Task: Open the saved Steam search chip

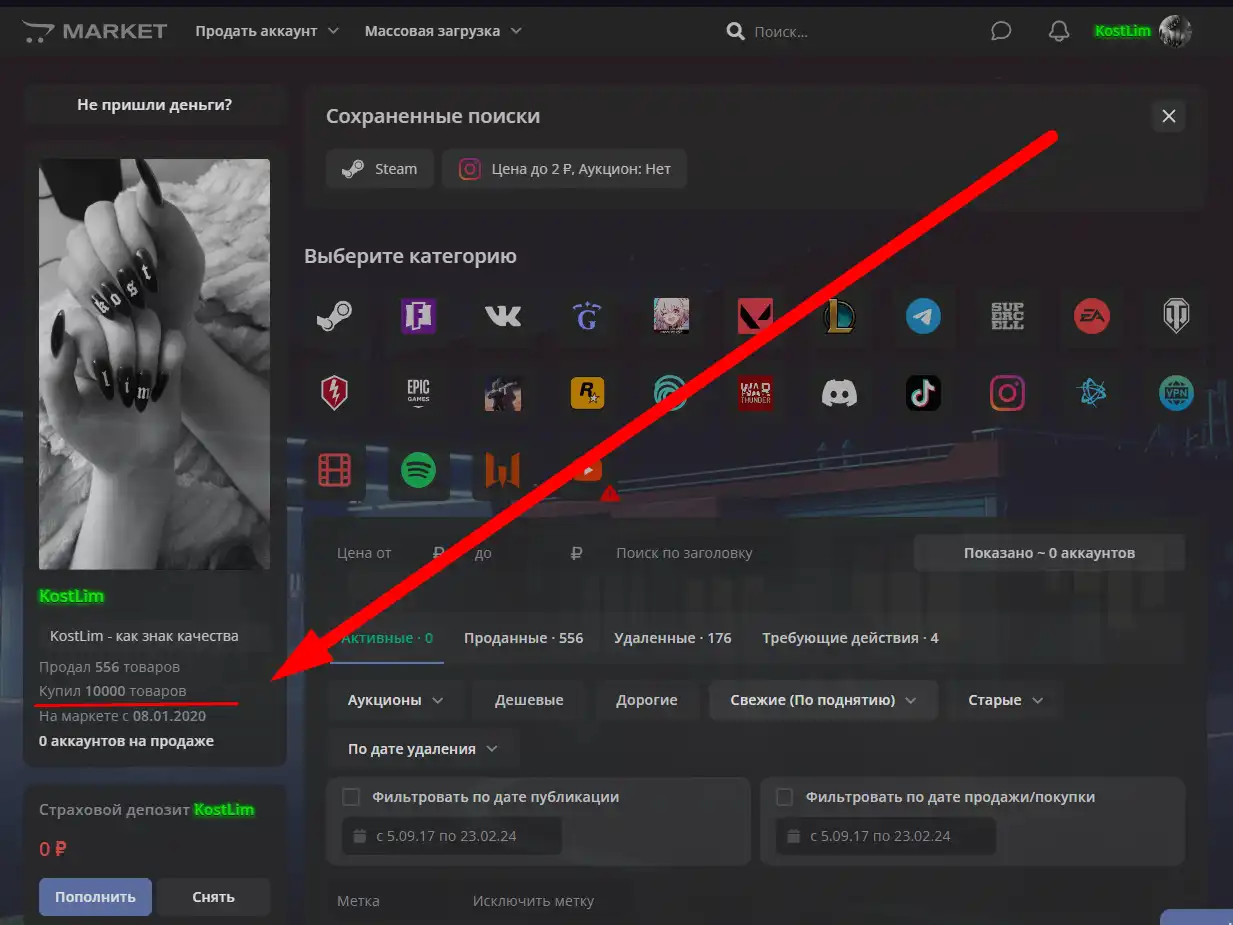Action: tap(379, 169)
